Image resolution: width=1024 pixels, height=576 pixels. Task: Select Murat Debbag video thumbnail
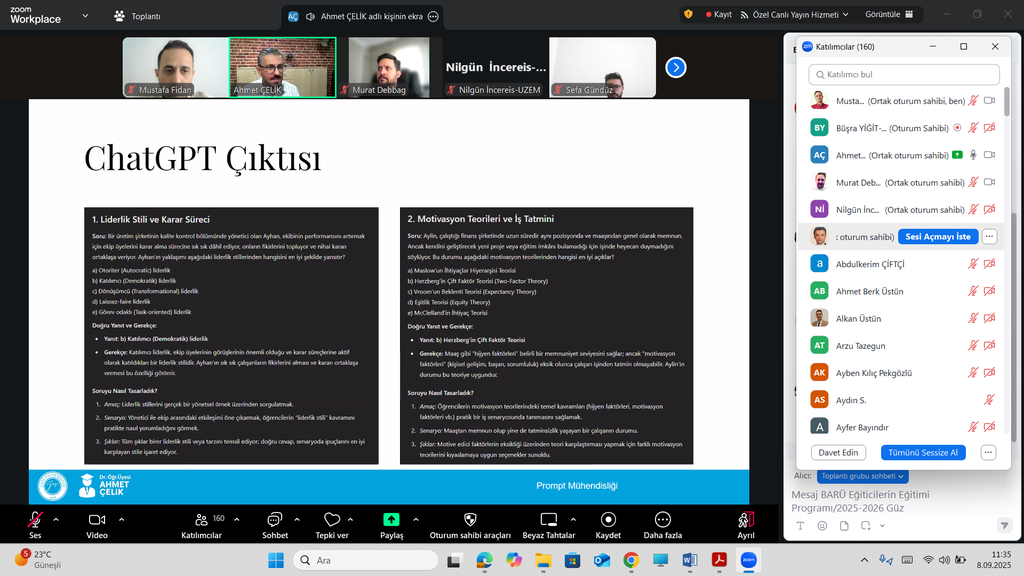coord(389,67)
